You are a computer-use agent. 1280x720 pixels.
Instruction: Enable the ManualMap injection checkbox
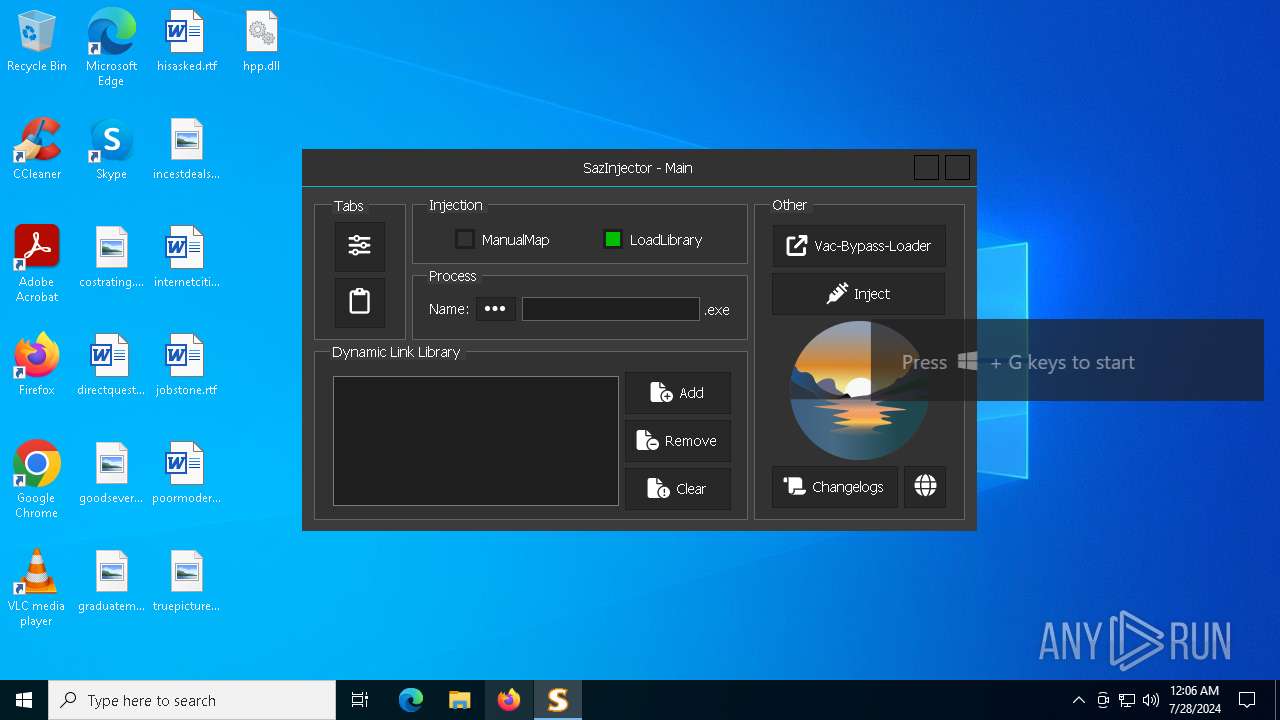pos(465,239)
